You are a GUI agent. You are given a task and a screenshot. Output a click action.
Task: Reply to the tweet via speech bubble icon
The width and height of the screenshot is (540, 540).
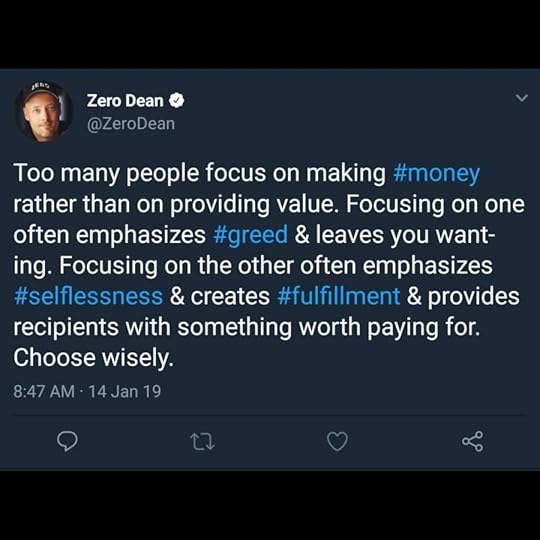coord(67,441)
